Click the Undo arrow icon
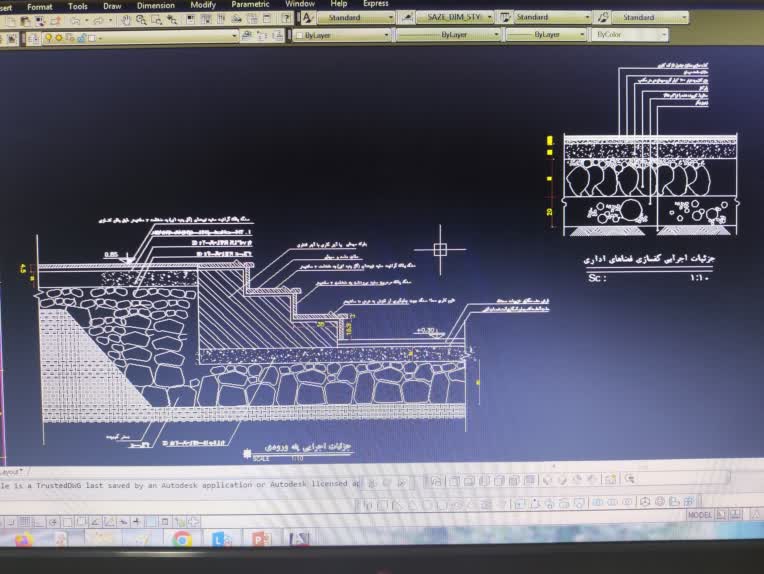 tap(76, 21)
